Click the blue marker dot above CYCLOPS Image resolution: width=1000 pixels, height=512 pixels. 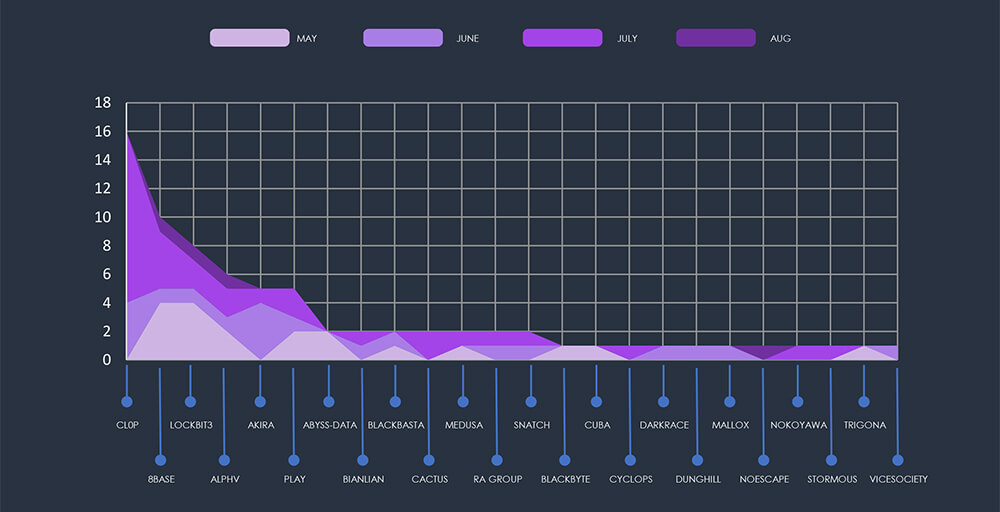point(630,460)
